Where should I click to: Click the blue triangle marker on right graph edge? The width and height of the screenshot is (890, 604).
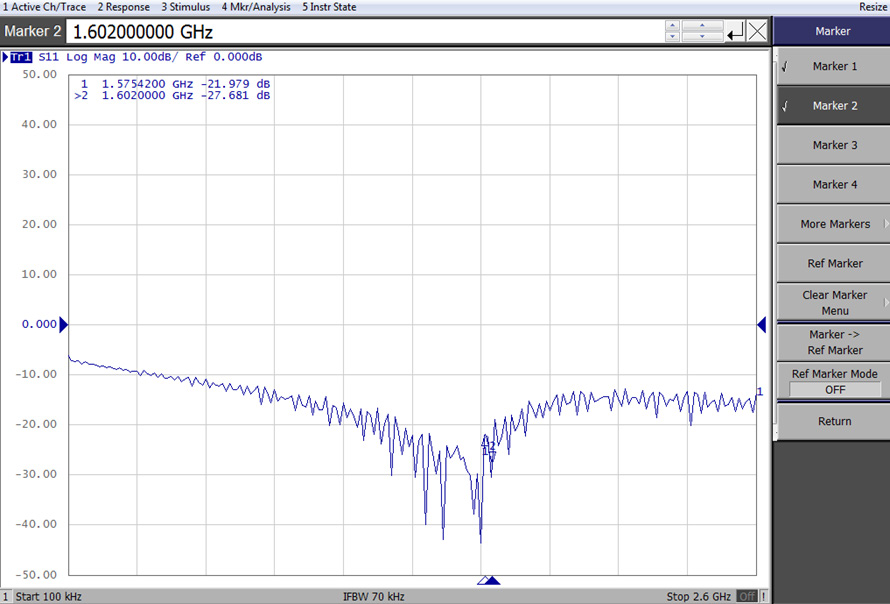(x=761, y=324)
